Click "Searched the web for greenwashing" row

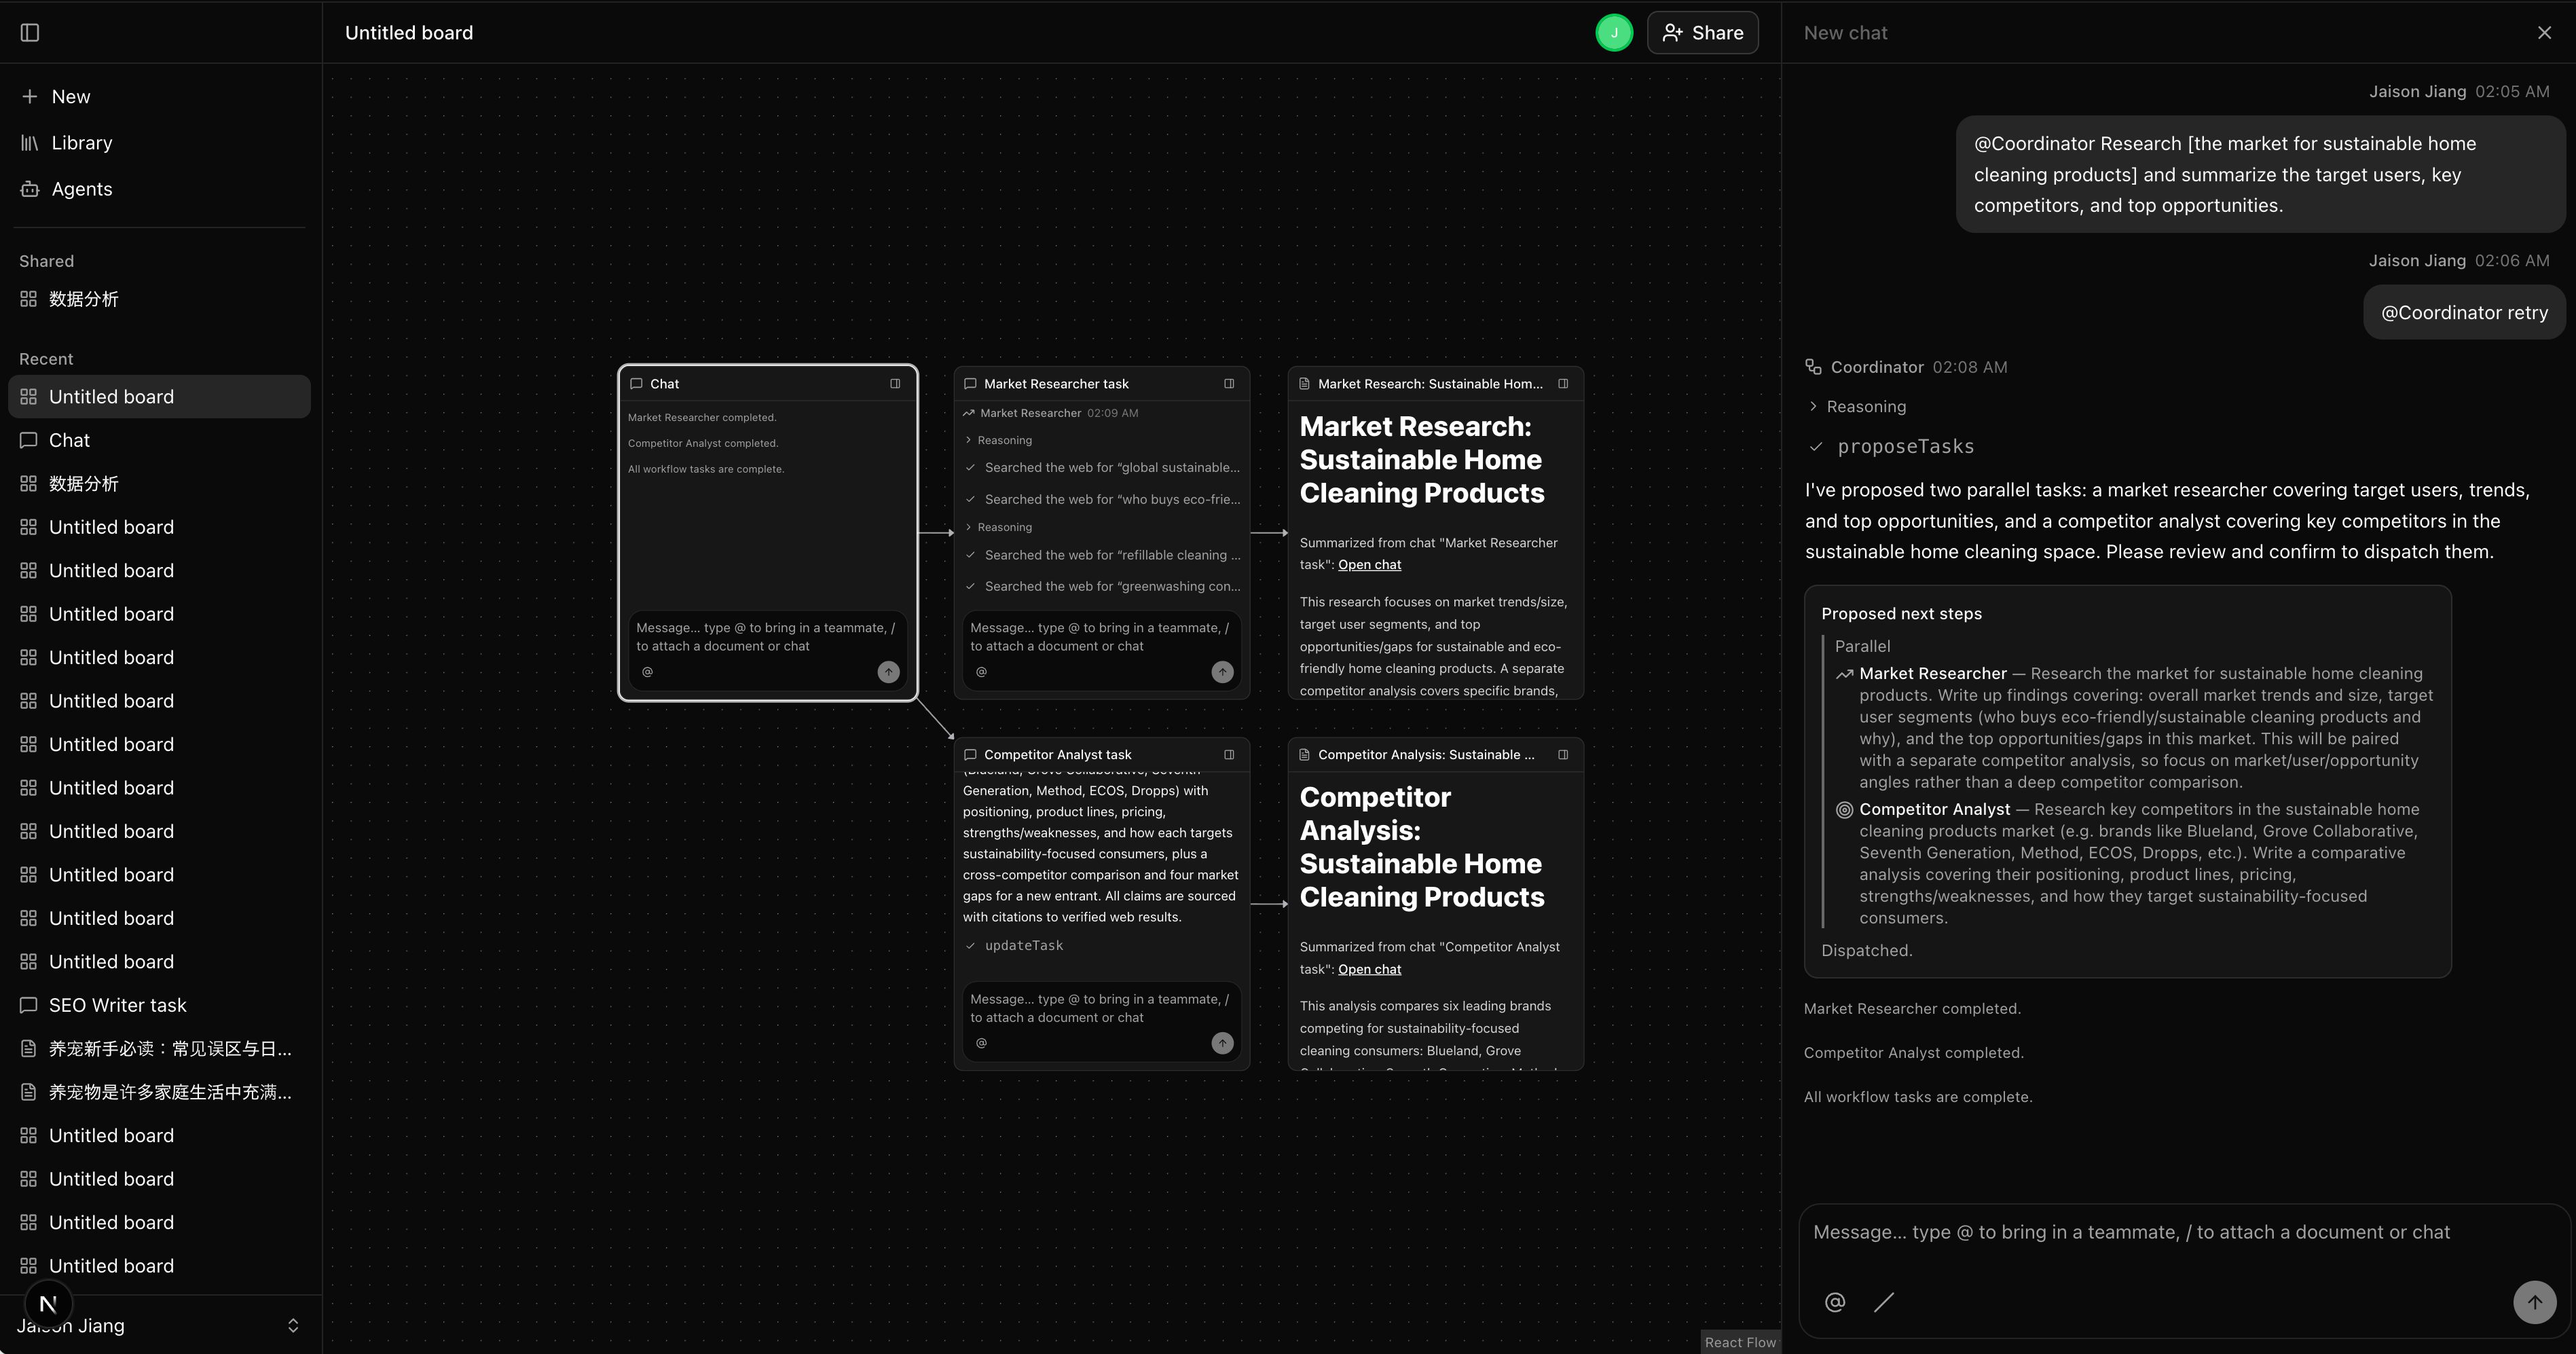1102,587
